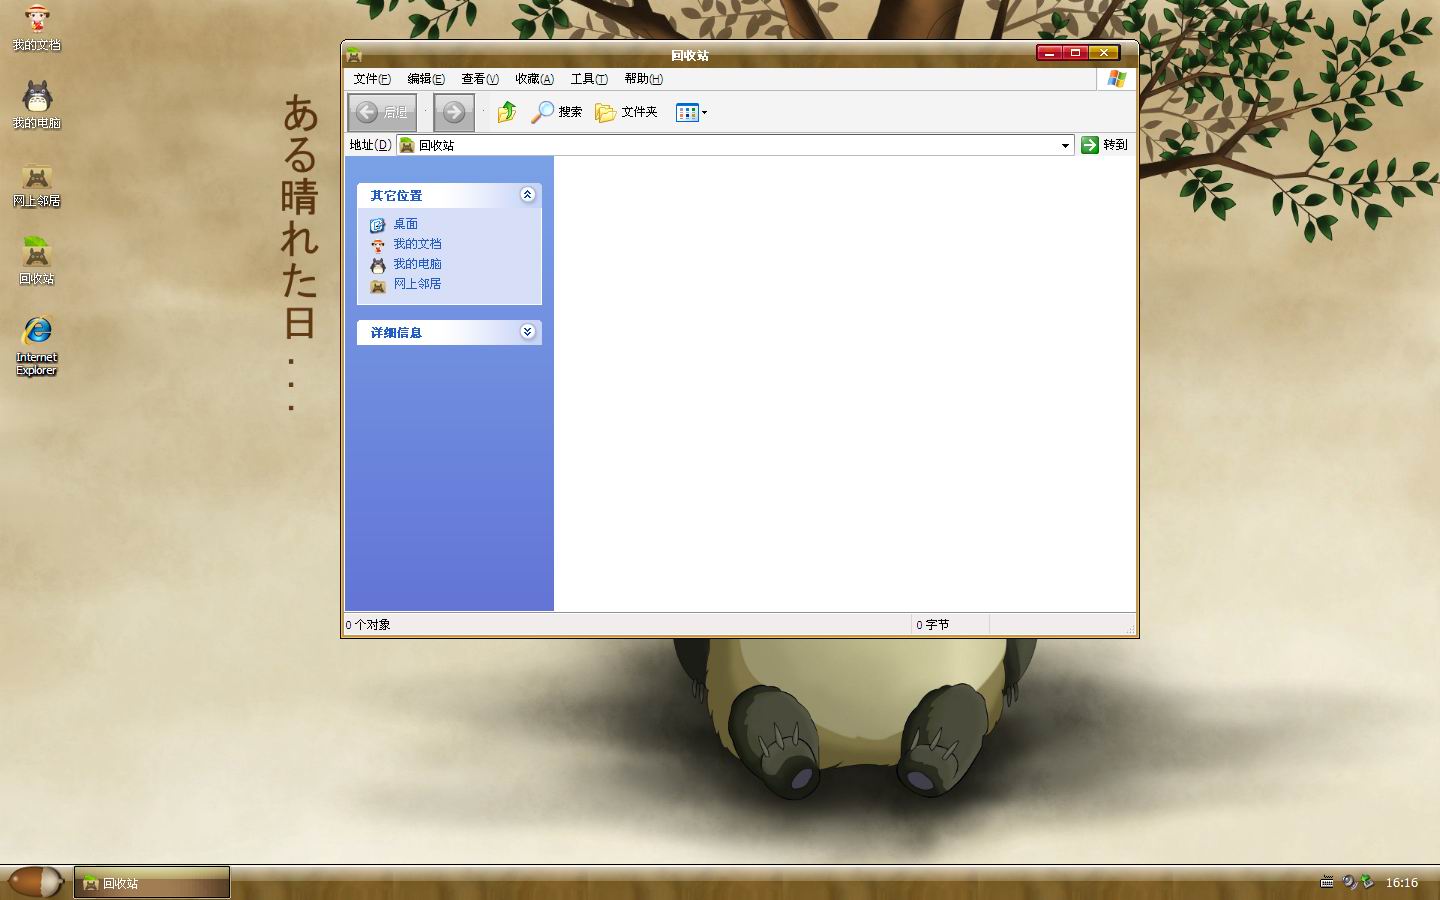The height and width of the screenshot is (900, 1440).
Task: Open the Search (搜索) pane
Action: pos(556,112)
